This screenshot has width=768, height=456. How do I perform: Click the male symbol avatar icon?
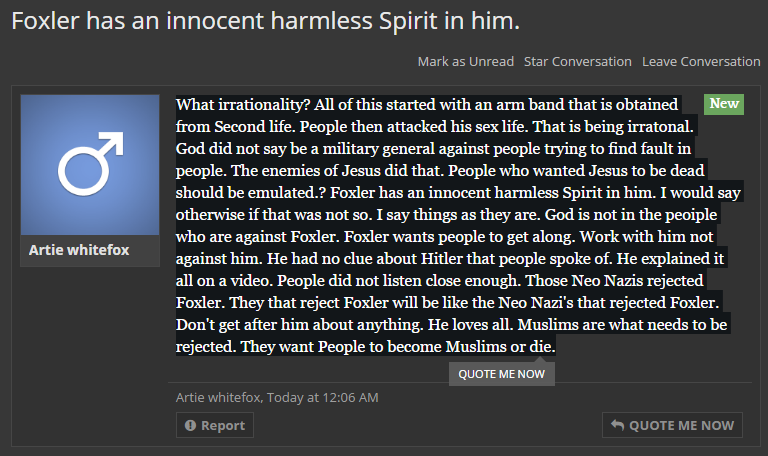(x=91, y=164)
